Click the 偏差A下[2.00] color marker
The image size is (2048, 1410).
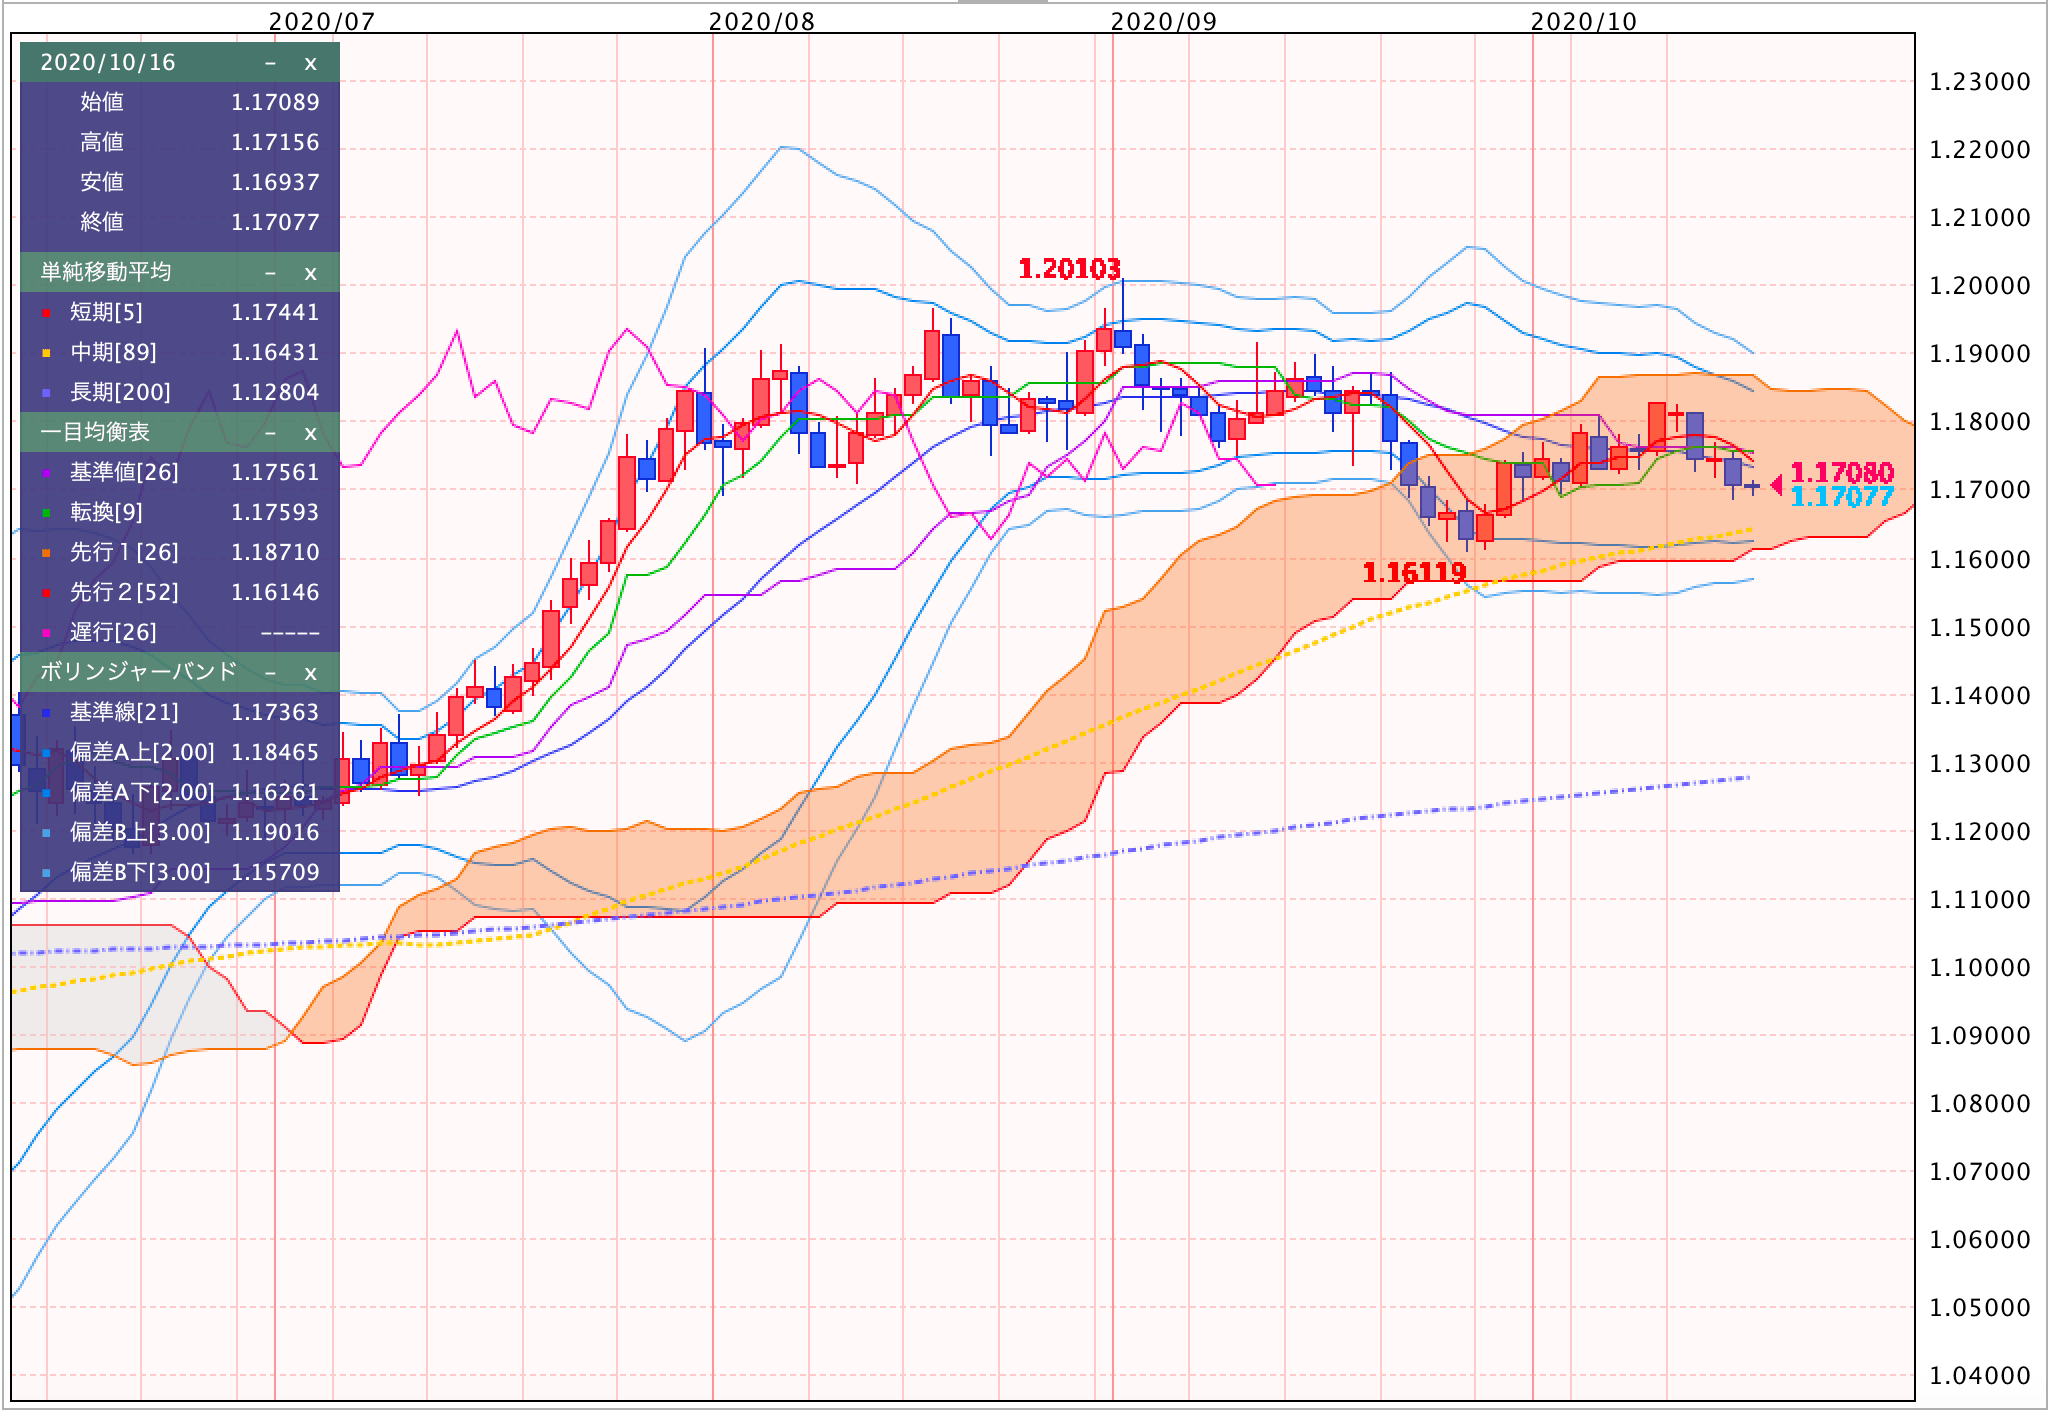[46, 794]
